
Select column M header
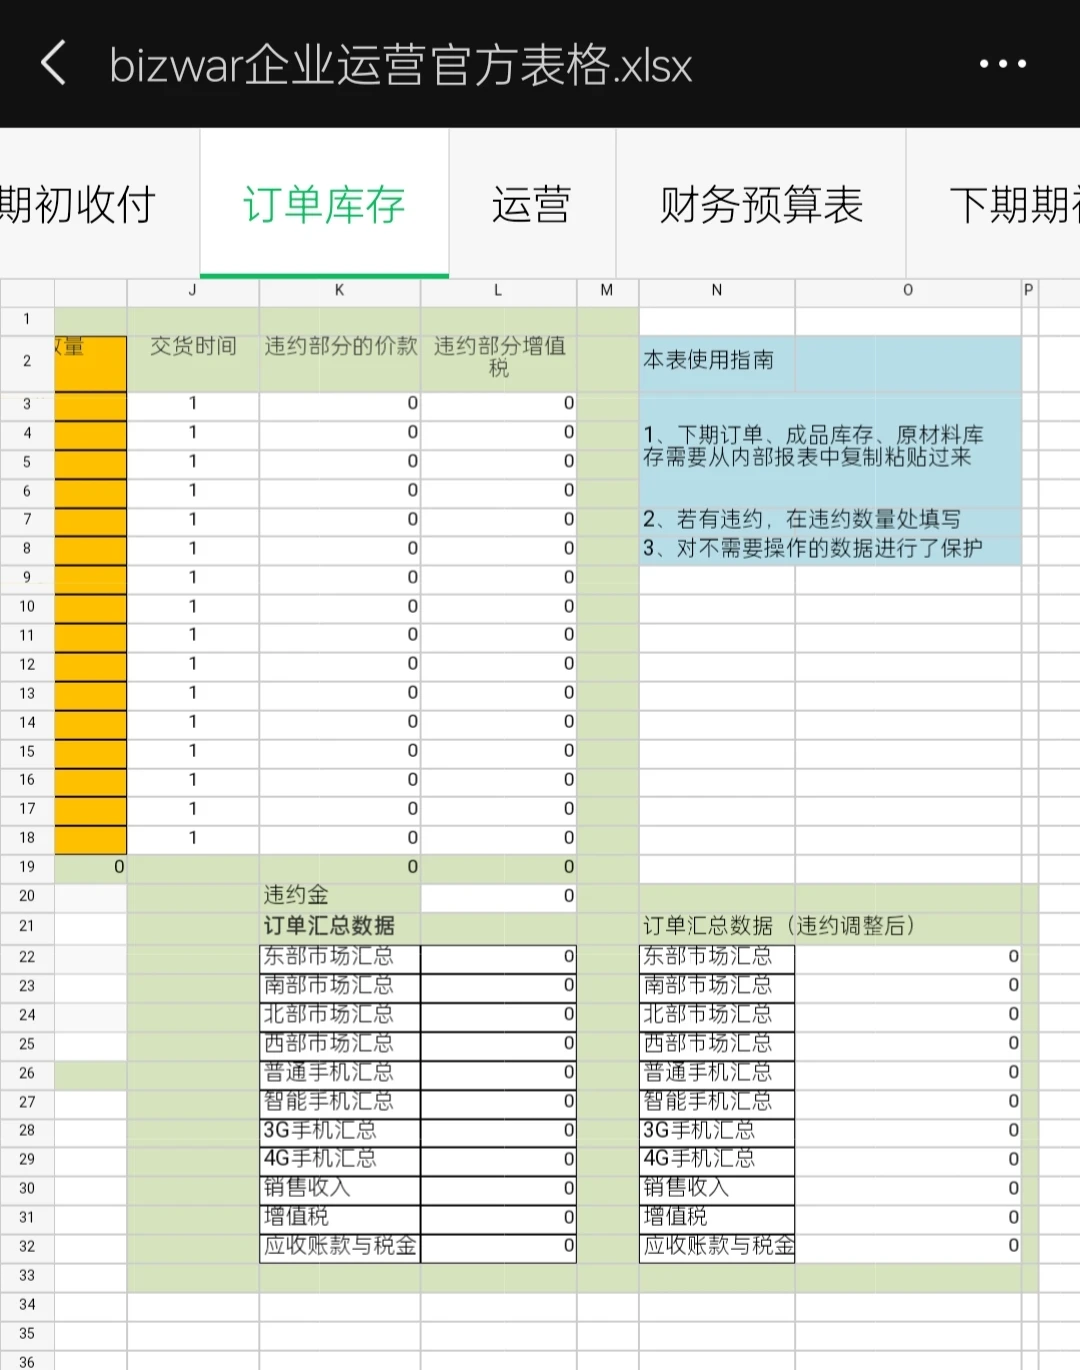(x=607, y=291)
